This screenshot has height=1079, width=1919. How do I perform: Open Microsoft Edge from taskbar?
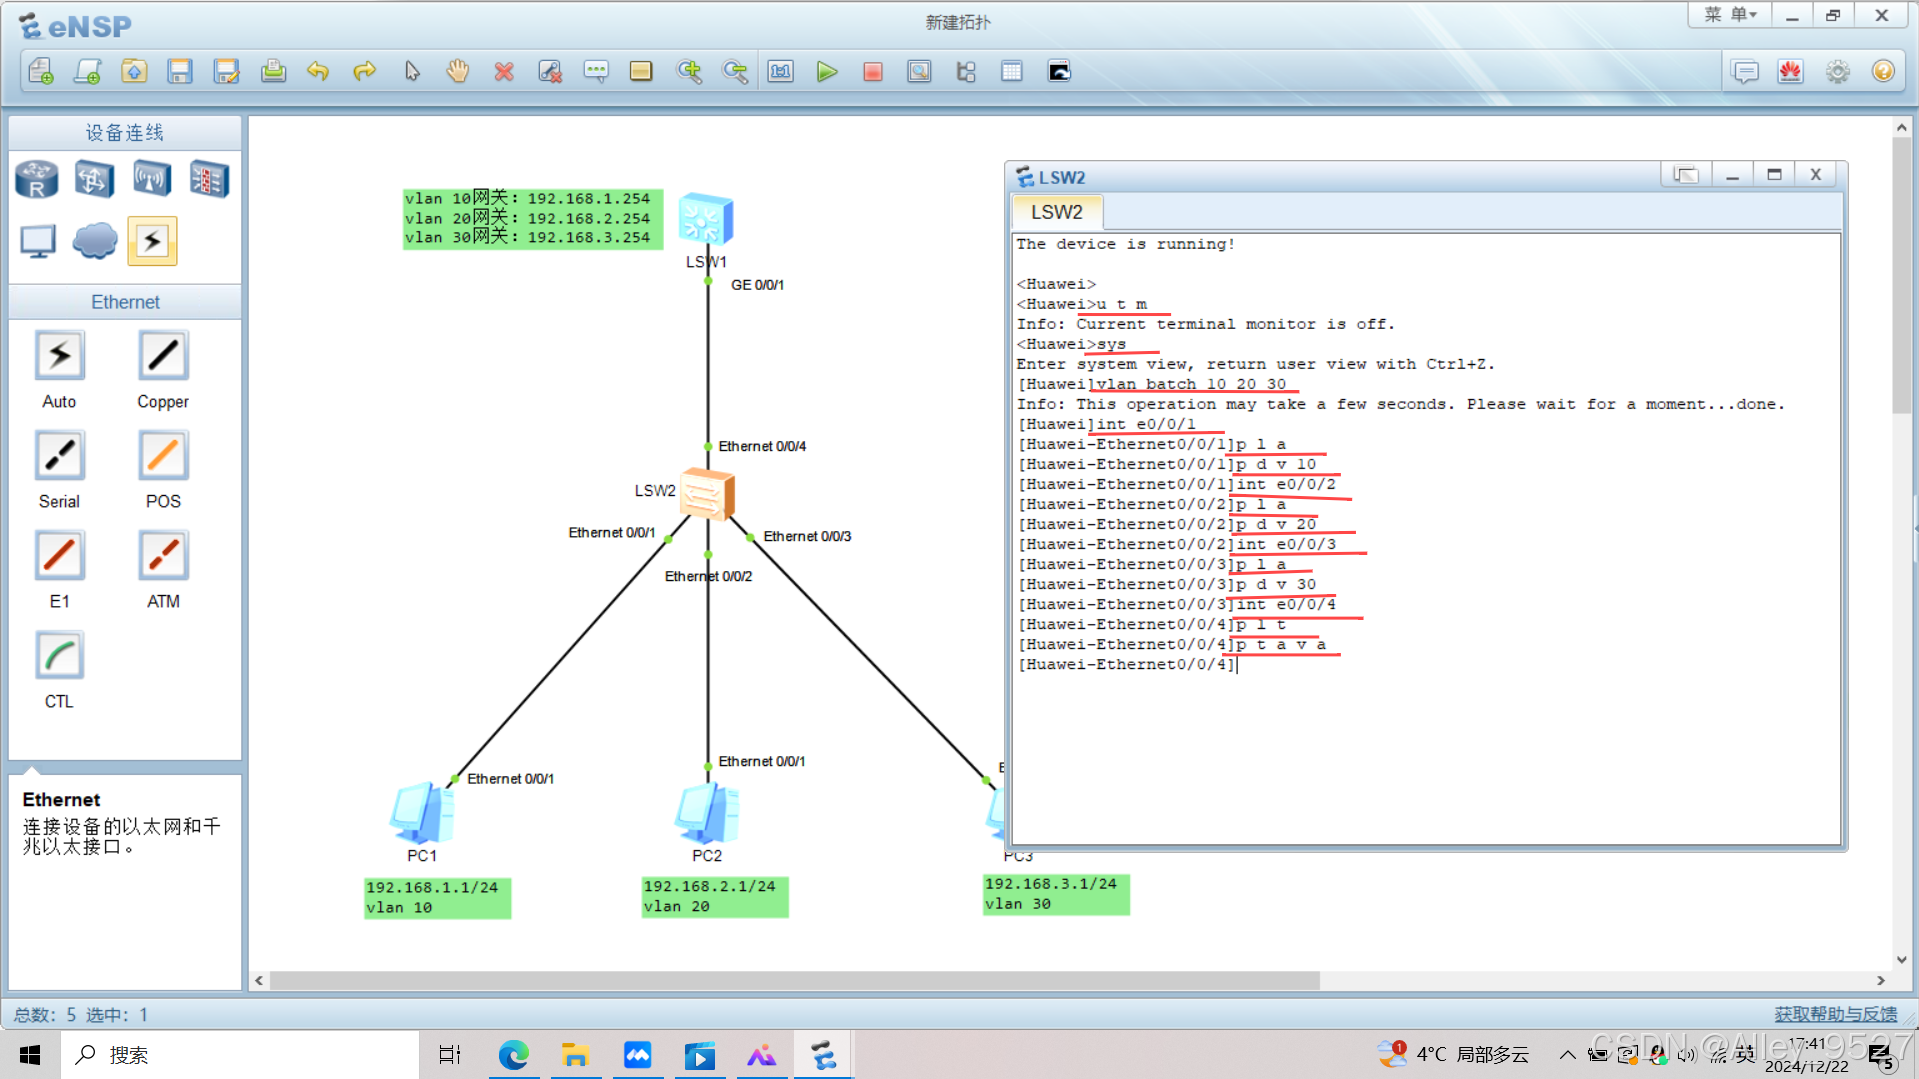pyautogui.click(x=514, y=1055)
